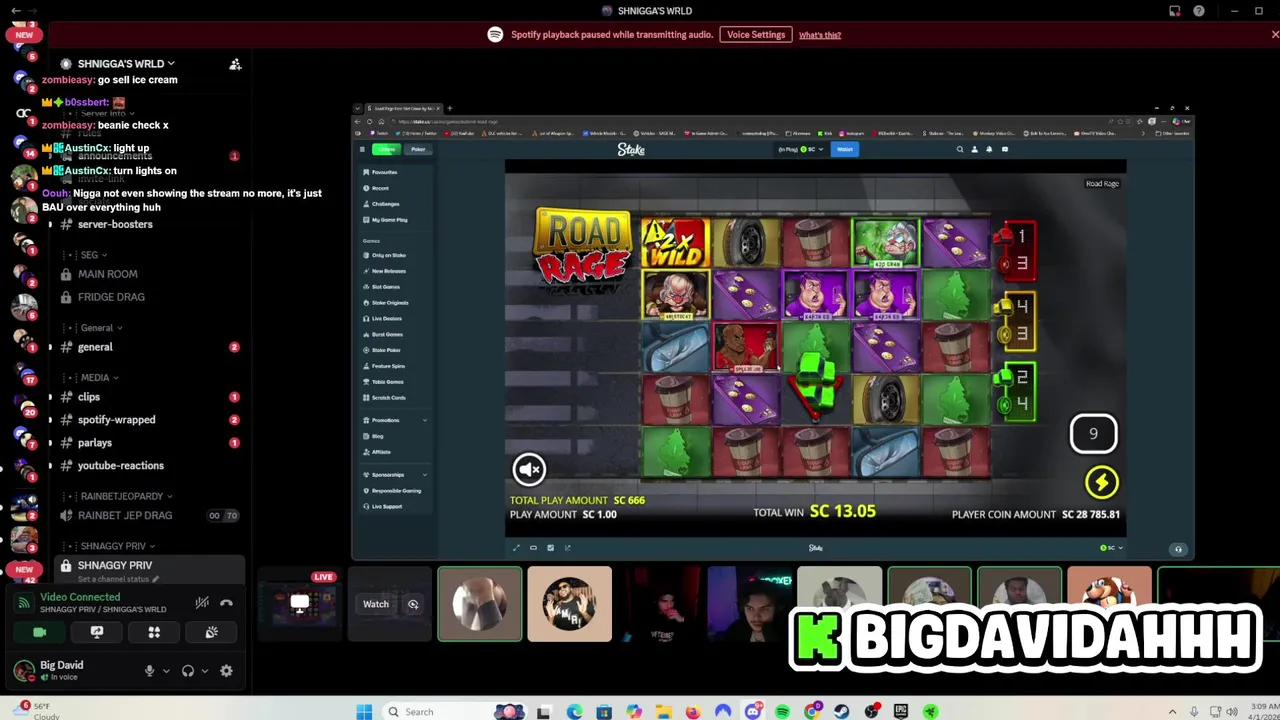This screenshot has height=720, width=1280.
Task: Open the Voice Settings button
Action: (x=756, y=34)
